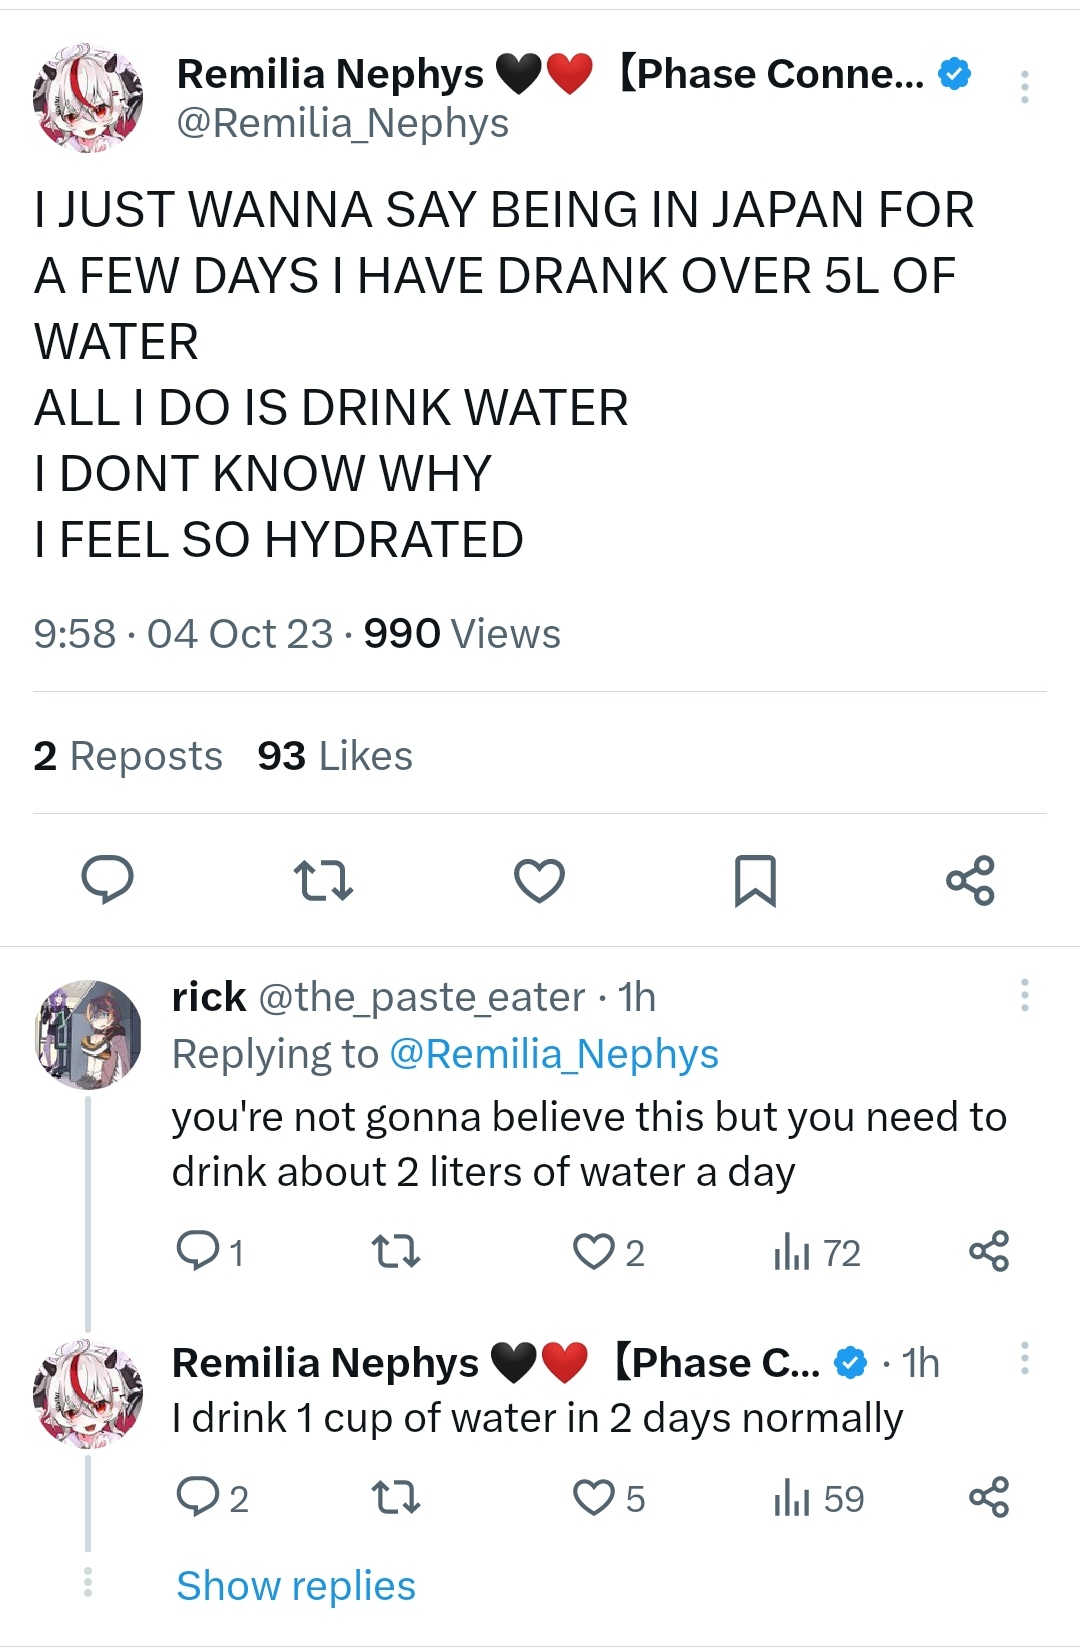
Task: Reply to the main Remilia Nephys post
Action: (107, 880)
